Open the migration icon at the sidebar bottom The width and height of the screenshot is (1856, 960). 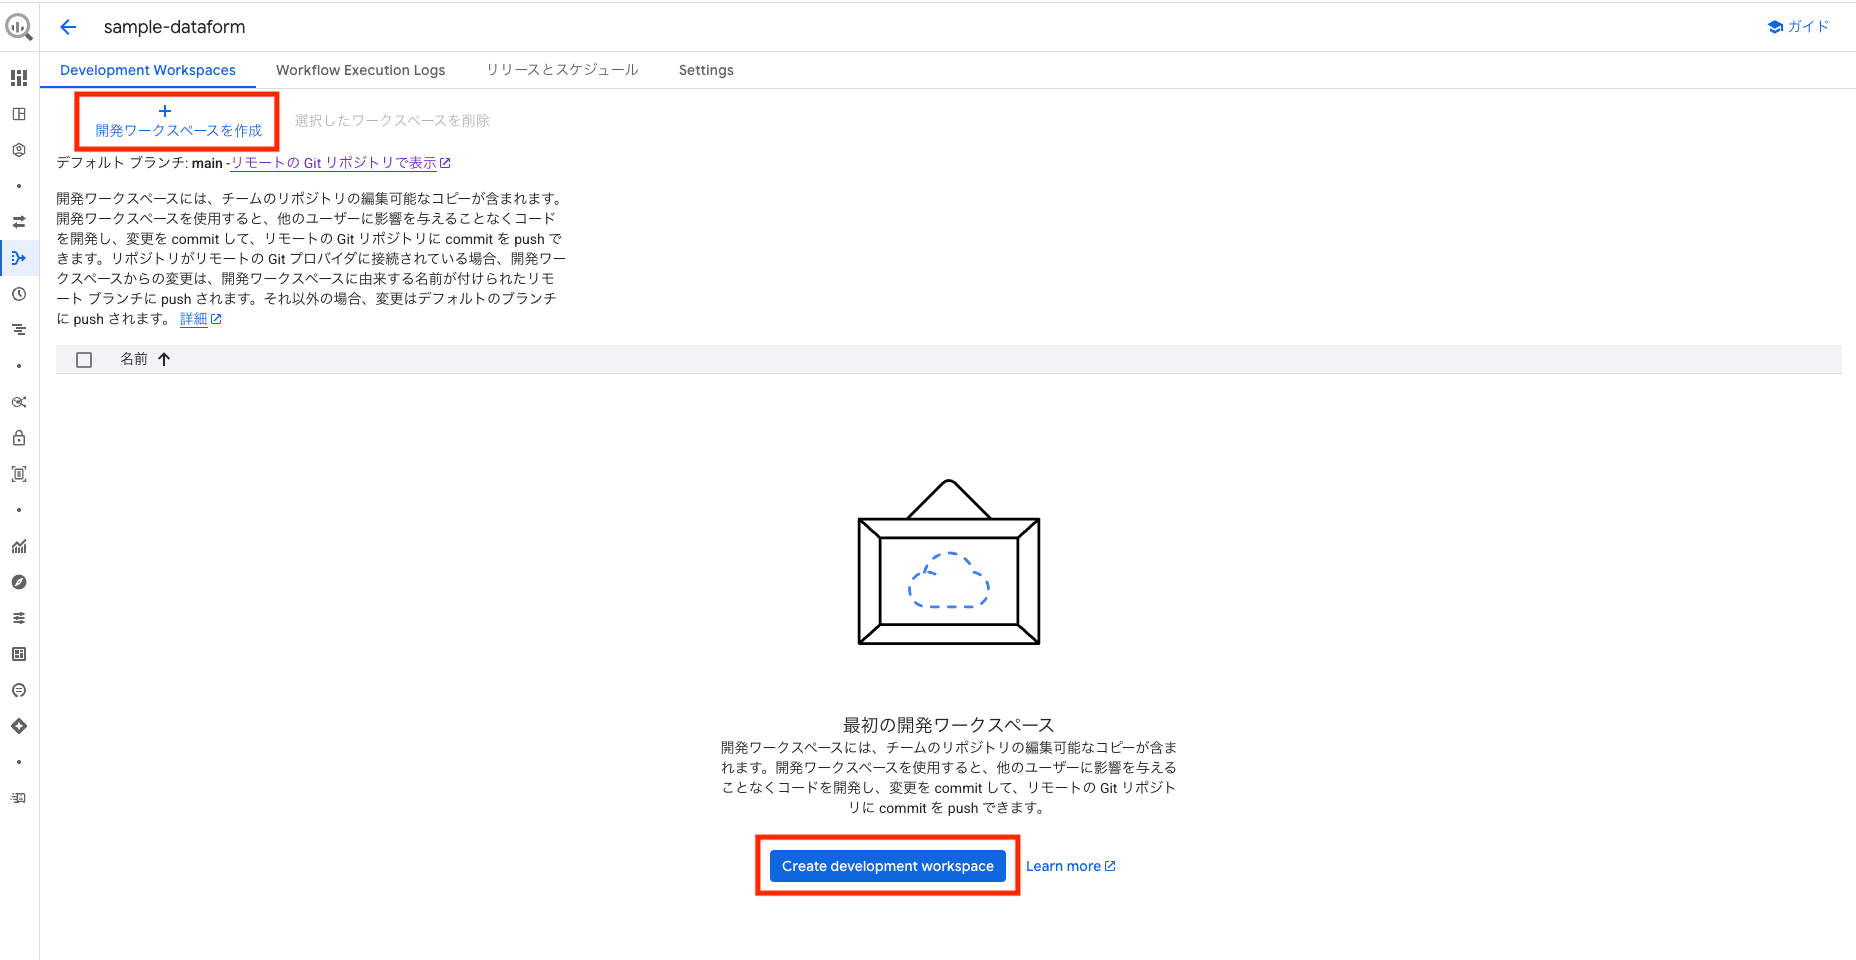click(19, 798)
